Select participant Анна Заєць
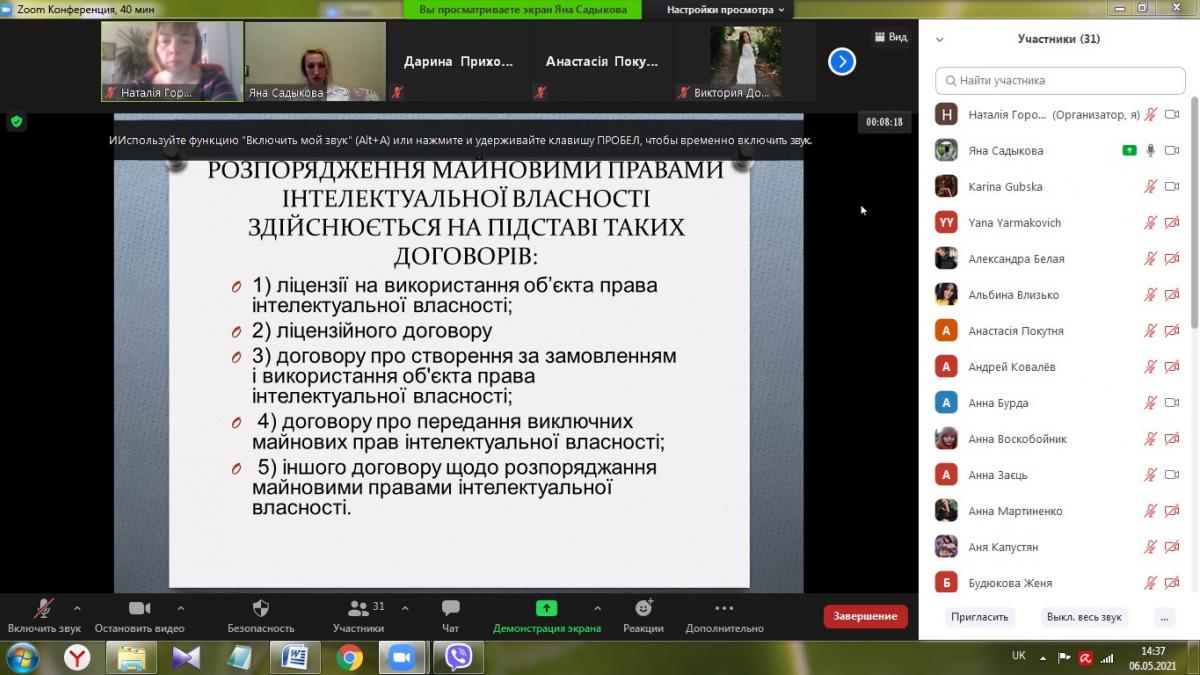Screen dimensions: 1200x675 (x=1059, y=475)
